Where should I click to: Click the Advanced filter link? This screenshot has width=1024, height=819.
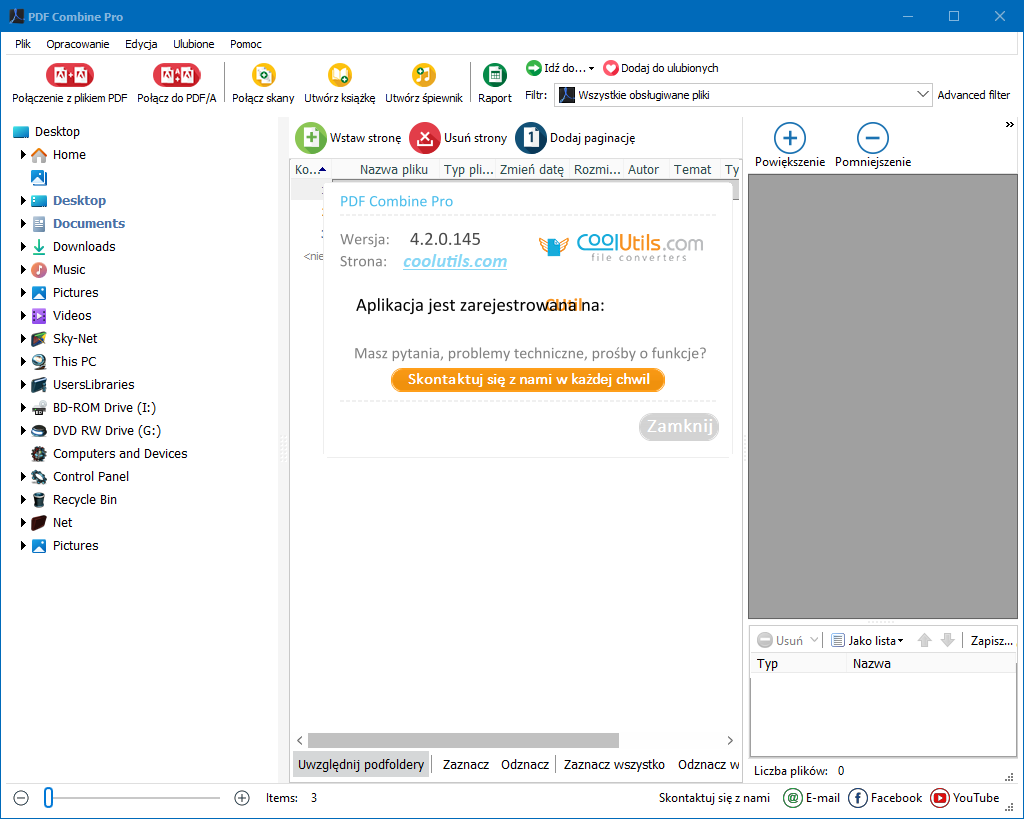pos(973,95)
